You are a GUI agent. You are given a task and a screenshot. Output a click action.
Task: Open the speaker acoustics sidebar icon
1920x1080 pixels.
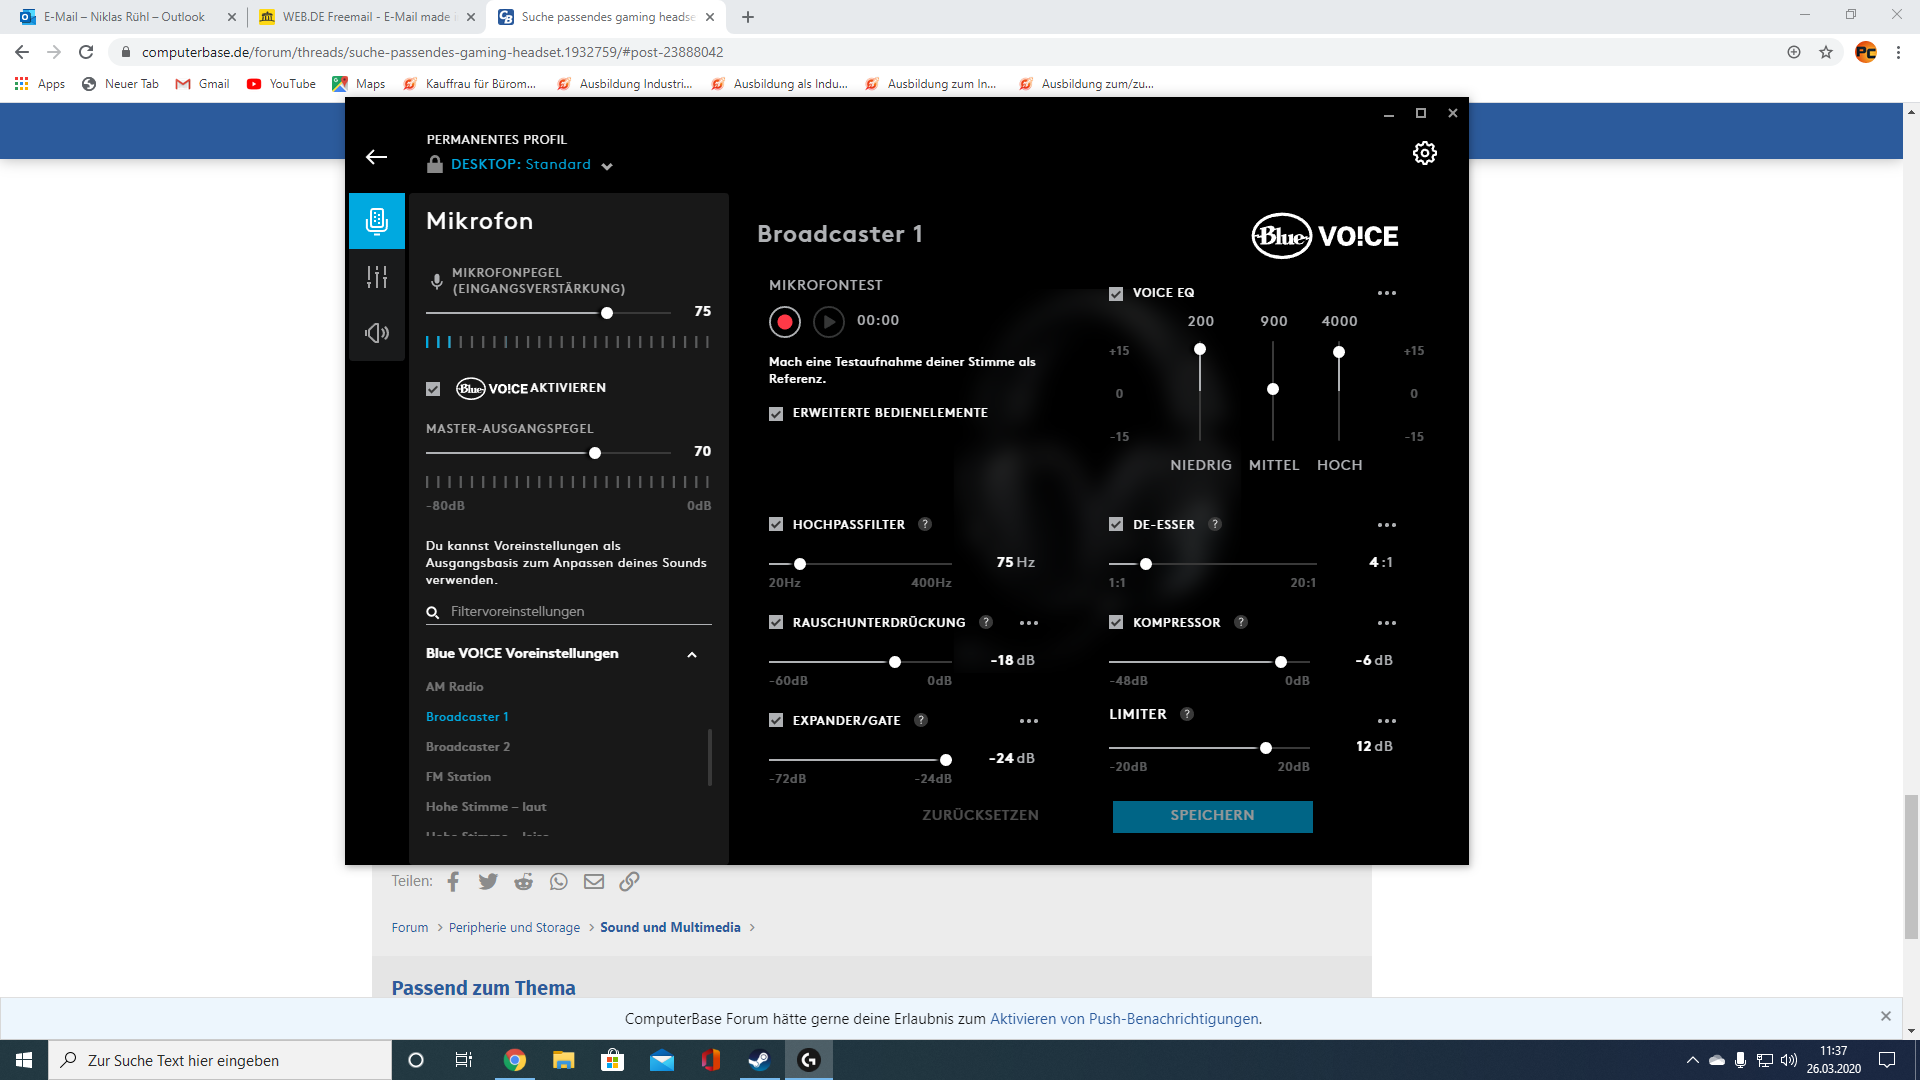coord(377,333)
